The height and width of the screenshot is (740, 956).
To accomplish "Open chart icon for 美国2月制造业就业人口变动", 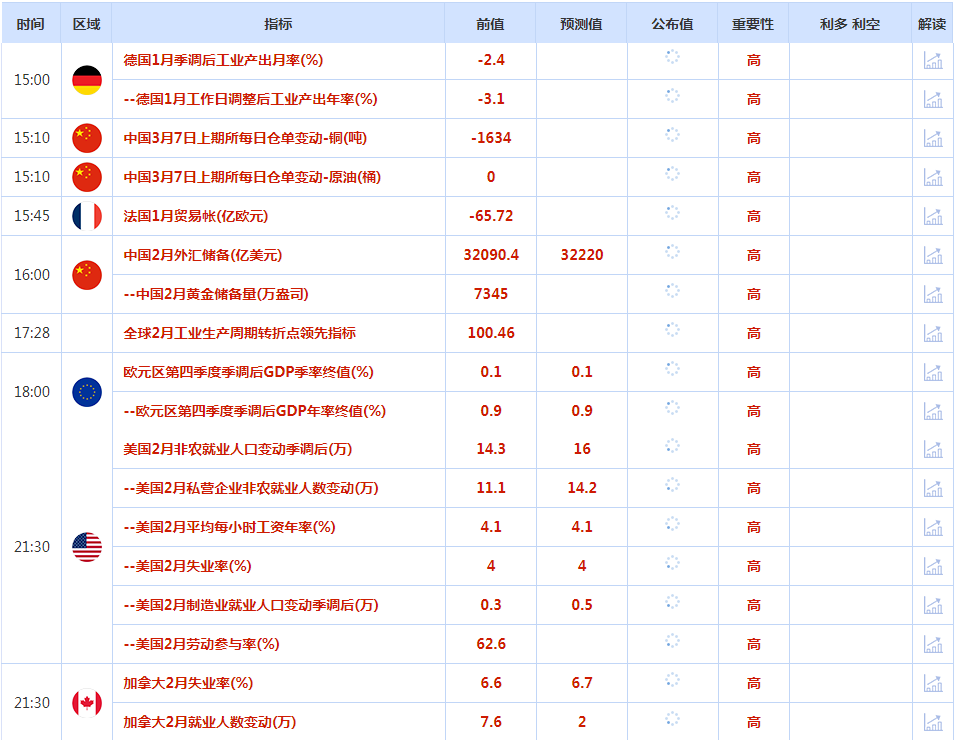I will [933, 605].
